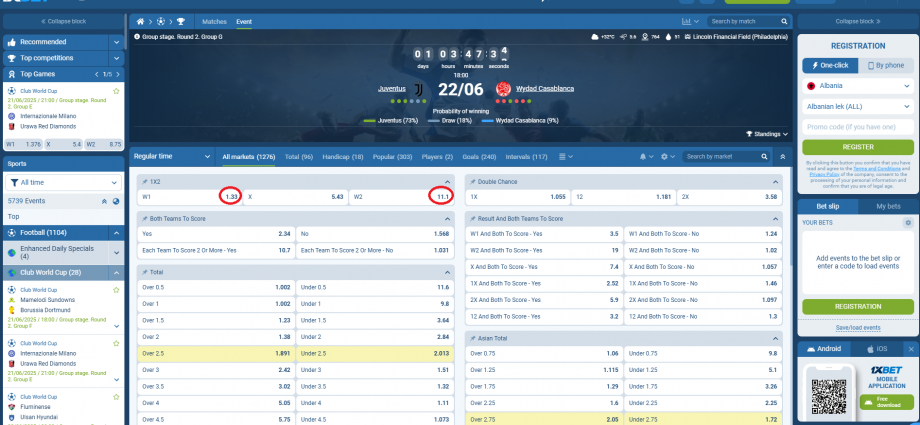This screenshot has width=920, height=425.
Task: Open bet slip settings gear
Action: 908,223
